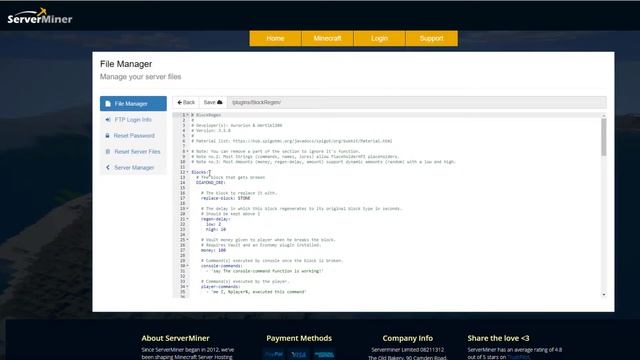The height and width of the screenshot is (360, 640).
Task: Collapse the fold arrow at line 8
Action: 188,151
